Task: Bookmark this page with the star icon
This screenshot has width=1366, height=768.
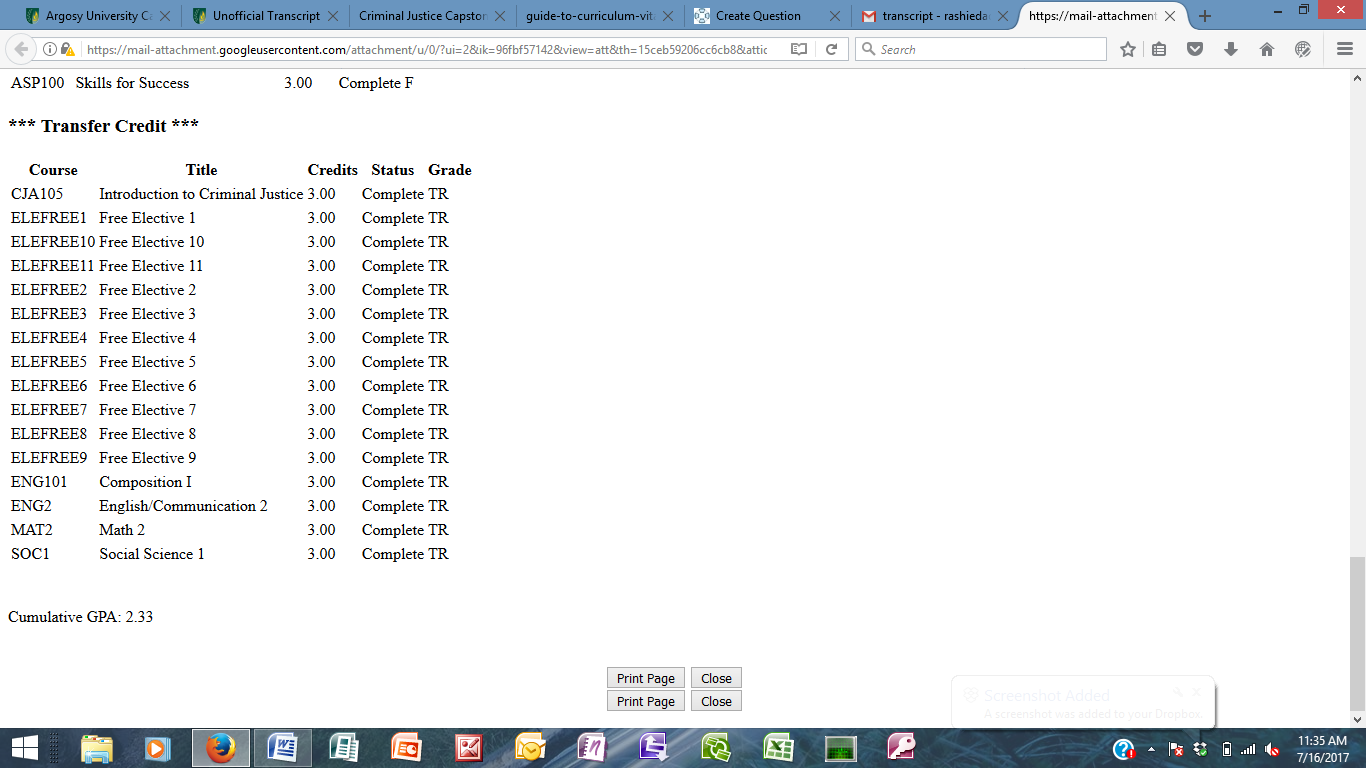Action: [1128, 49]
